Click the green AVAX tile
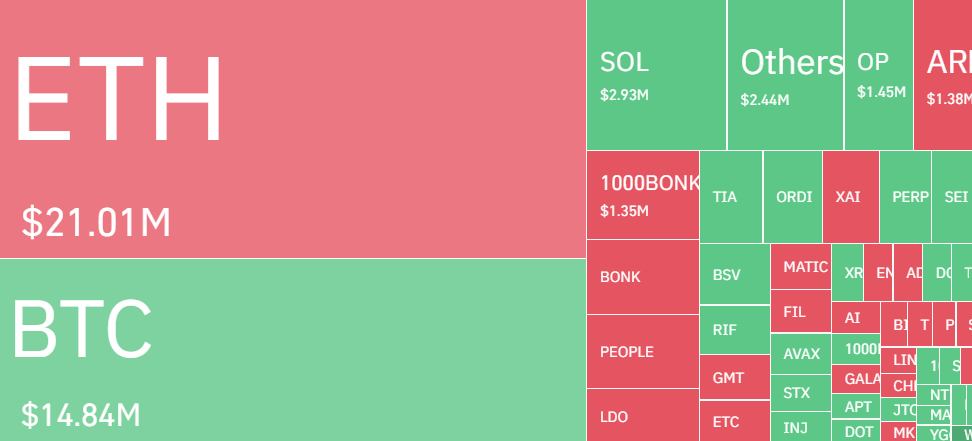 click(x=800, y=354)
